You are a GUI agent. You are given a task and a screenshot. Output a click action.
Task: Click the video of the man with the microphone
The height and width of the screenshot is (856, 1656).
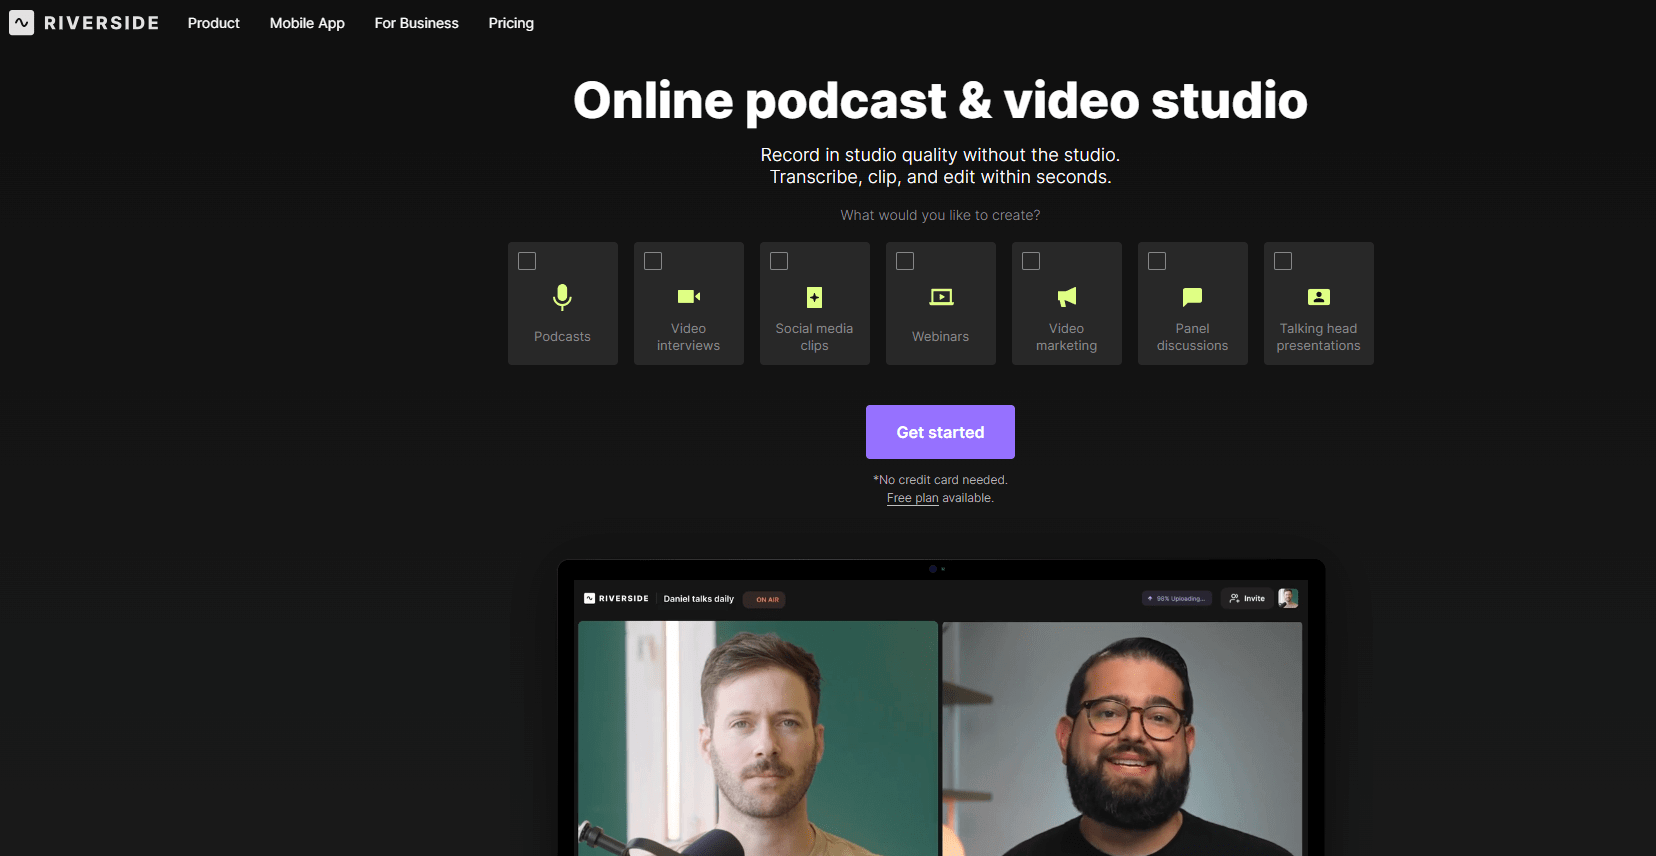(758, 738)
